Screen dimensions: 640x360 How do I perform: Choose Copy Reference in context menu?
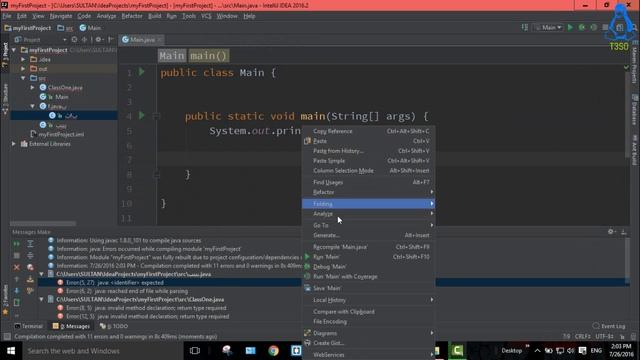368,131
